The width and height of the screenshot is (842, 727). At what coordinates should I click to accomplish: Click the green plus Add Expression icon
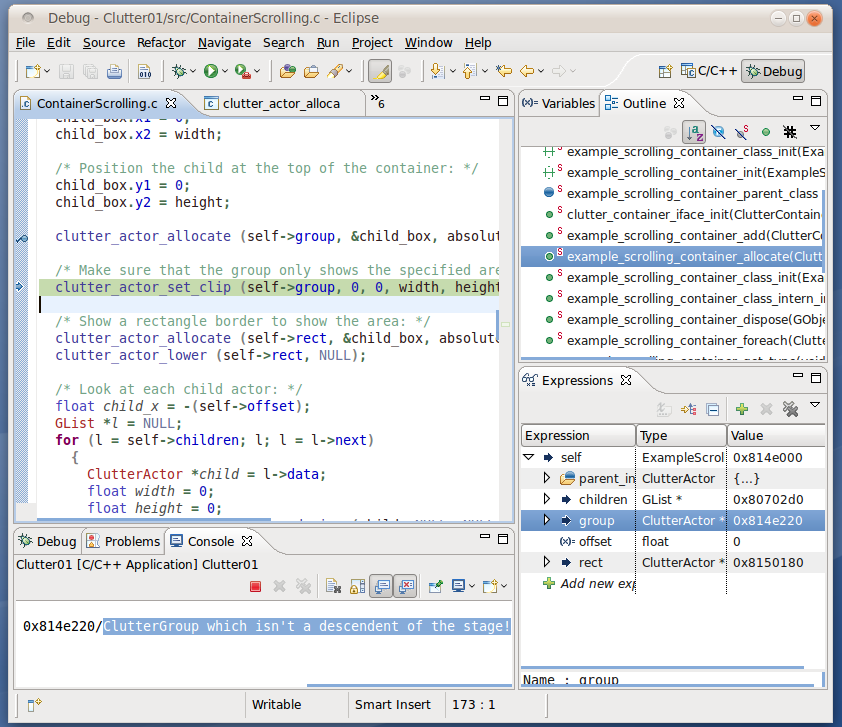click(741, 409)
